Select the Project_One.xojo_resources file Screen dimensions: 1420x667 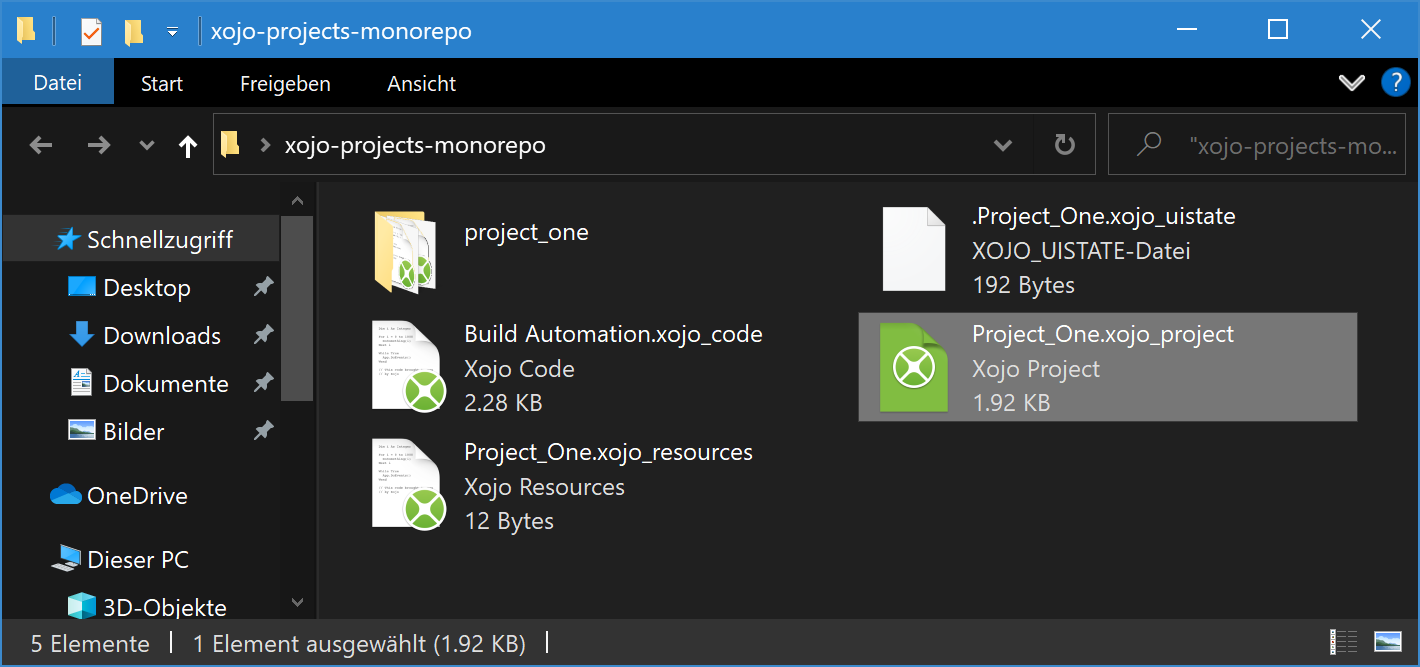click(607, 451)
